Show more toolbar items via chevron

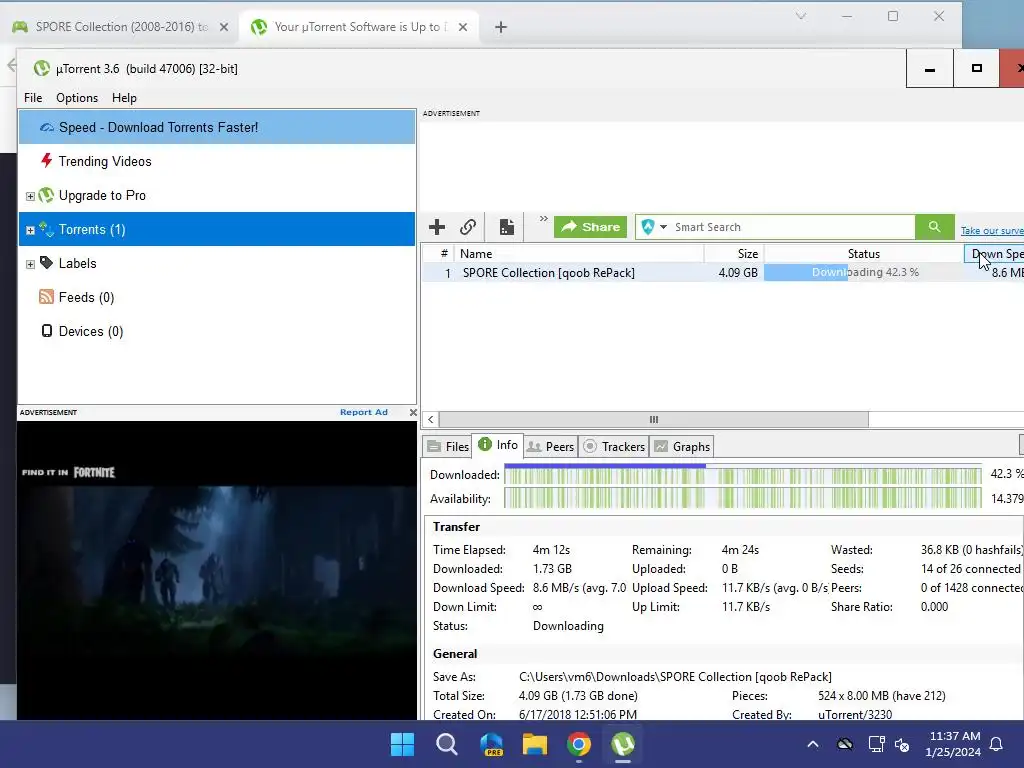[543, 219]
